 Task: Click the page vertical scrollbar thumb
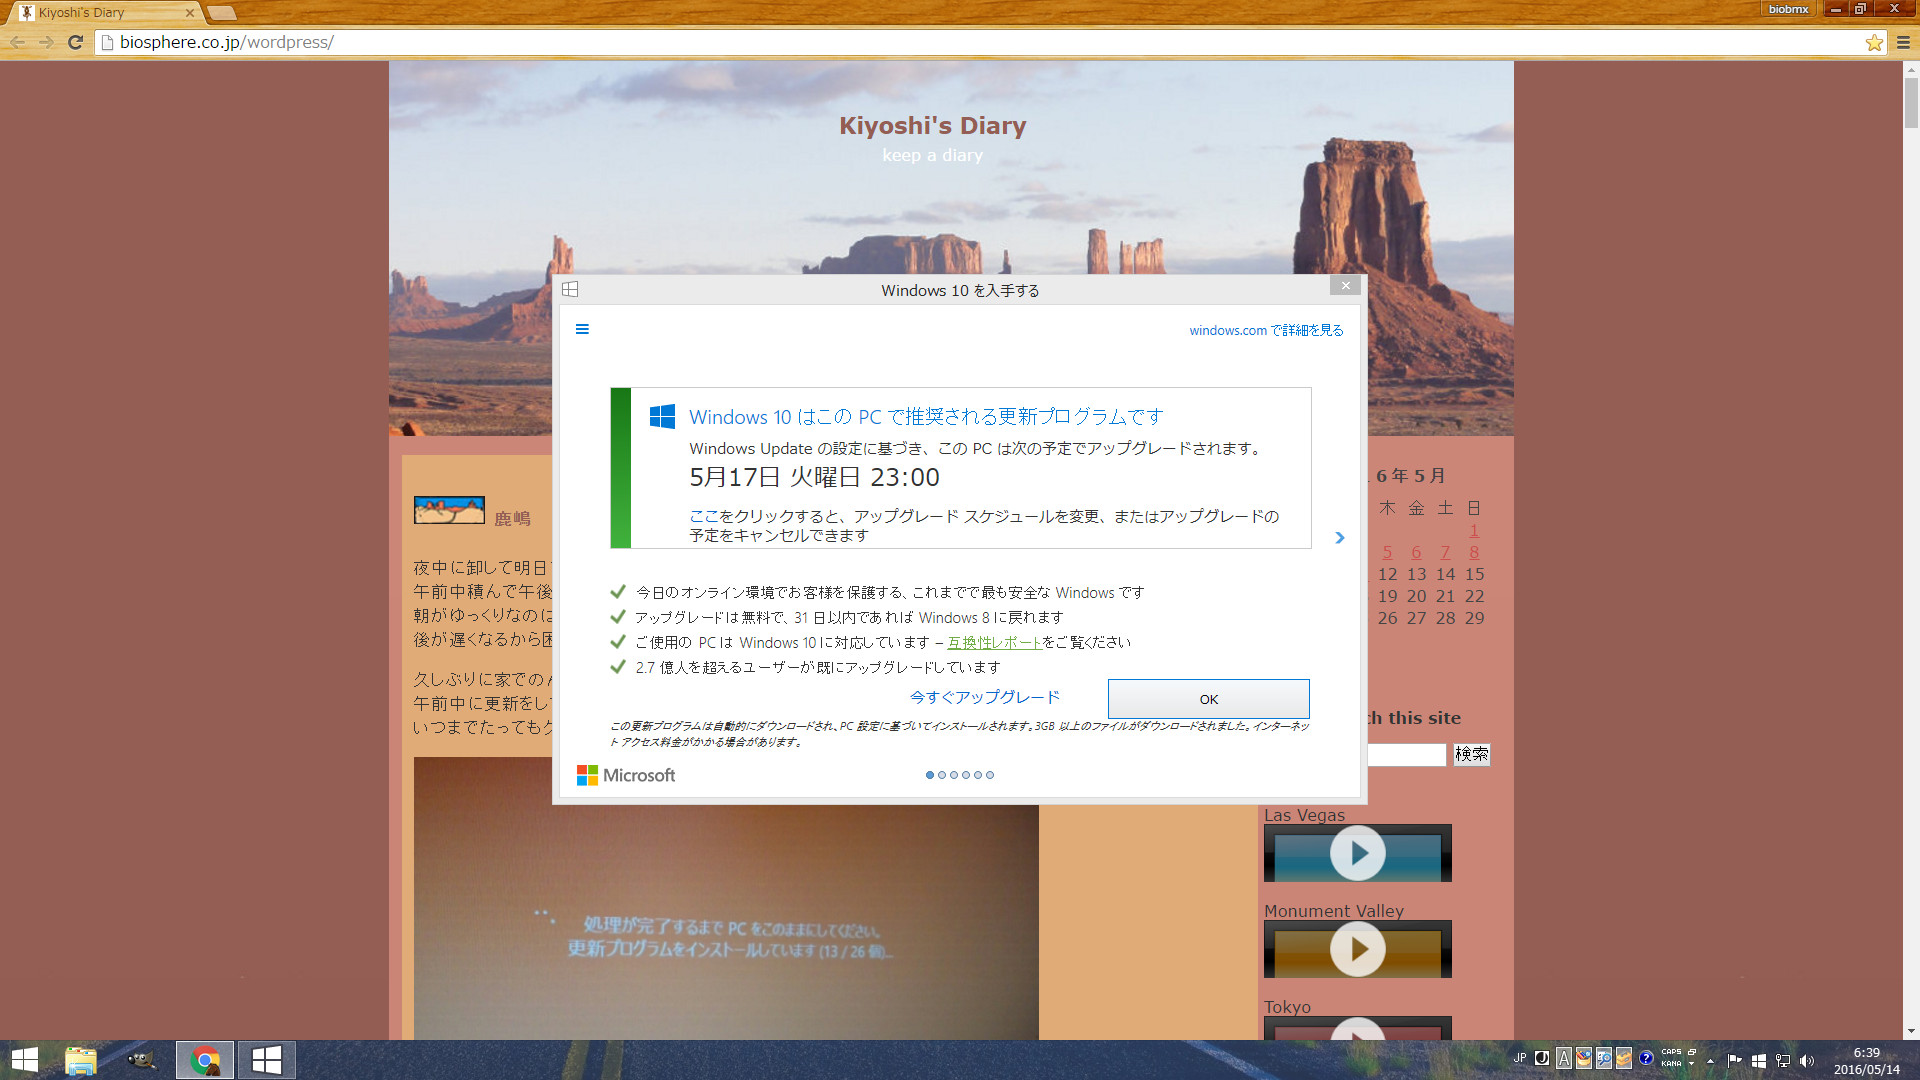[1911, 102]
